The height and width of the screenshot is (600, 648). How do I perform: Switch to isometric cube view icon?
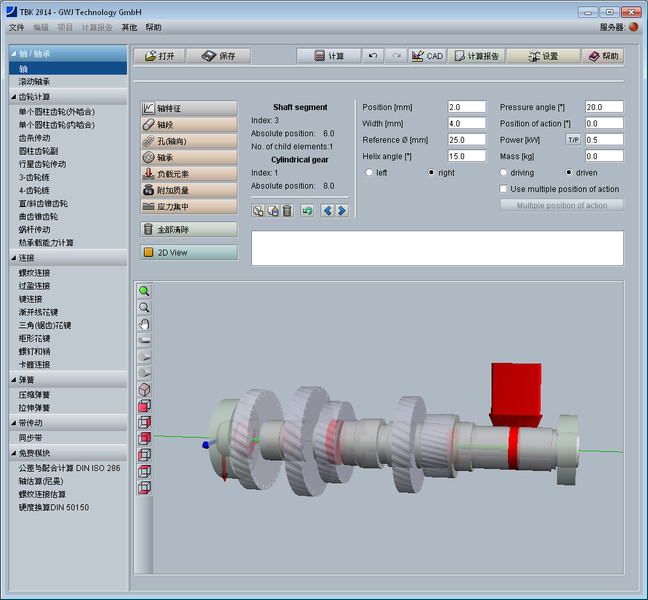144,389
